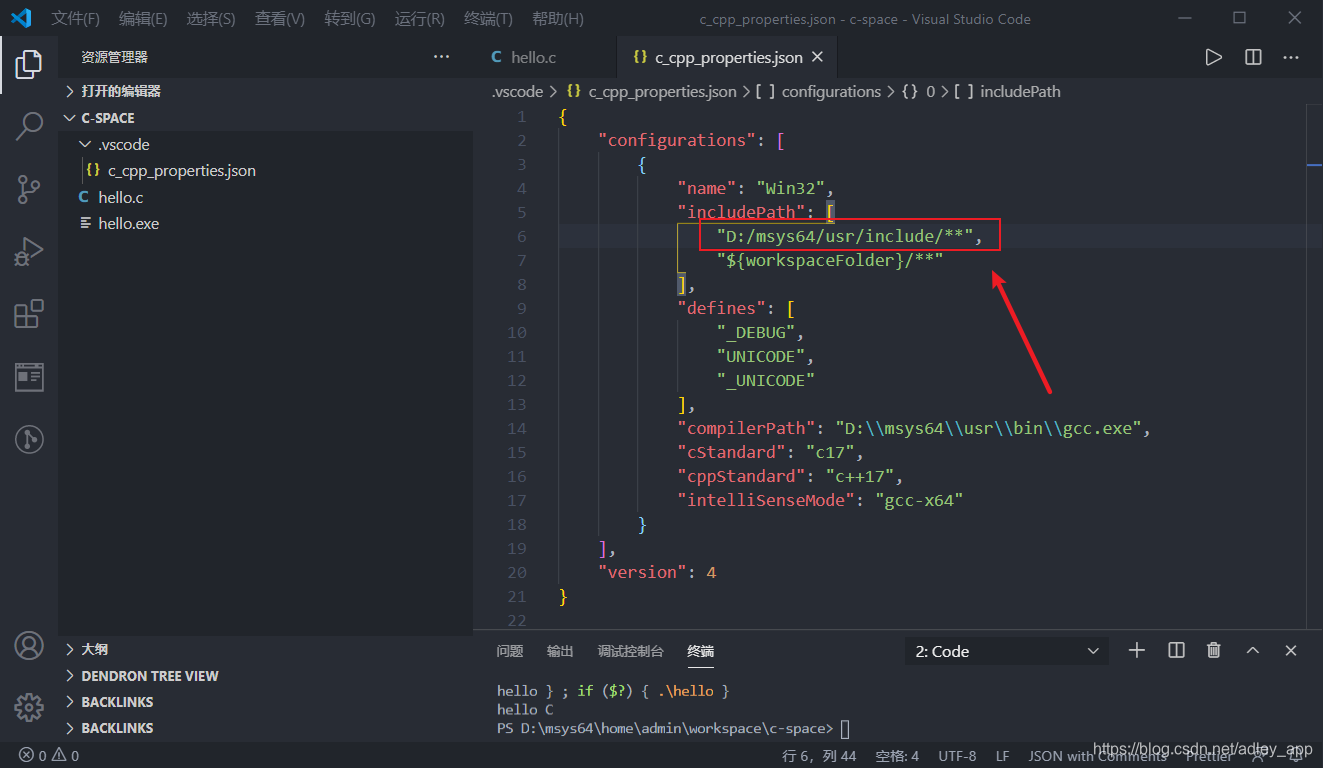The width and height of the screenshot is (1323, 768).
Task: Open the Search view in the activity bar
Action: click(28, 126)
